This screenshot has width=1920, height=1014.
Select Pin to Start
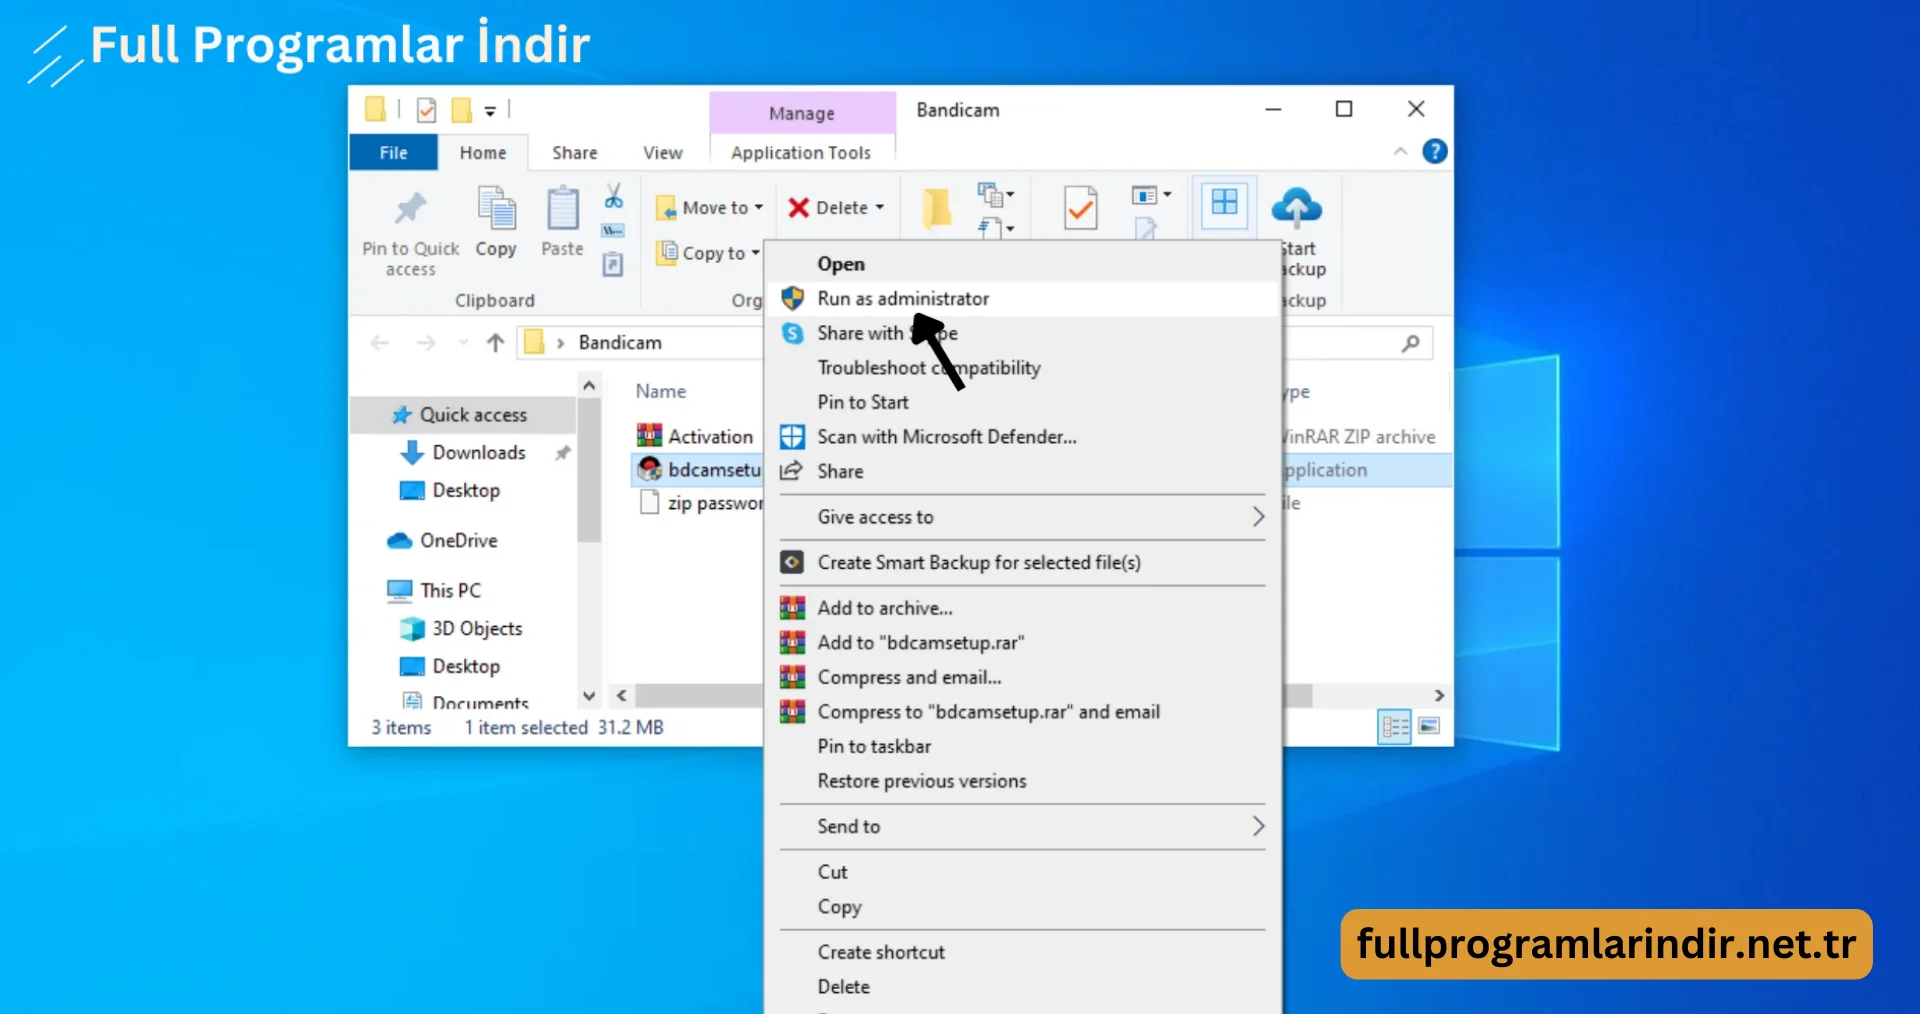pyautogui.click(x=1022, y=402)
